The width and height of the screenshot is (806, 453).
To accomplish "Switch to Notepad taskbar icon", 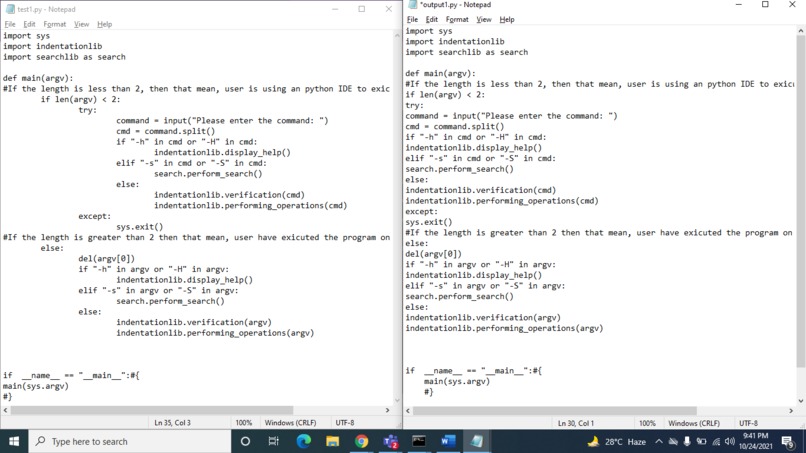I will [477, 441].
